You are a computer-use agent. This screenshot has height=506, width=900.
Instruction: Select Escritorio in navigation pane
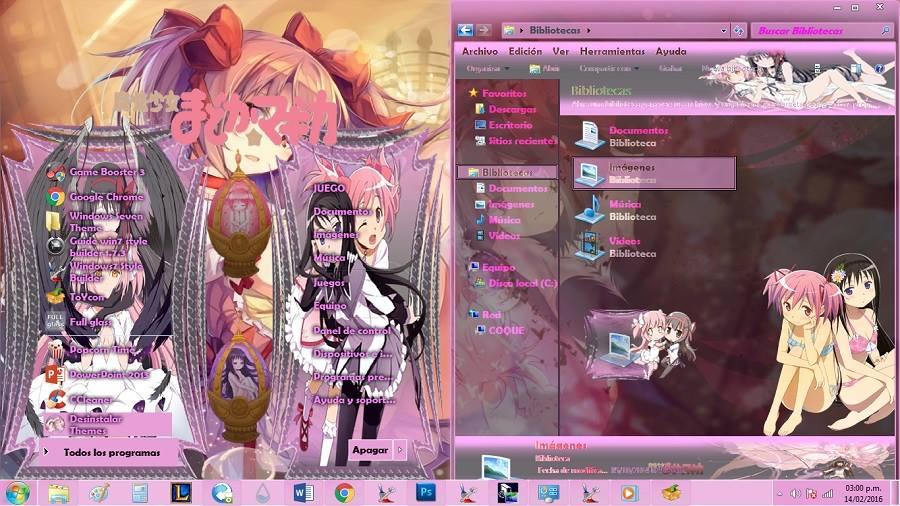click(503, 124)
